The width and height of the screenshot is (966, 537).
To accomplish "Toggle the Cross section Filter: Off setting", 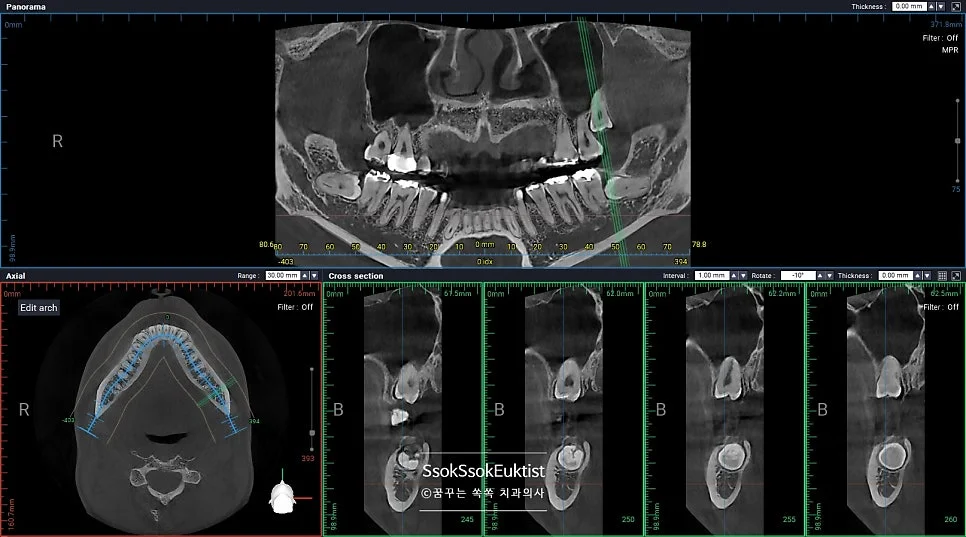I will pos(941,307).
